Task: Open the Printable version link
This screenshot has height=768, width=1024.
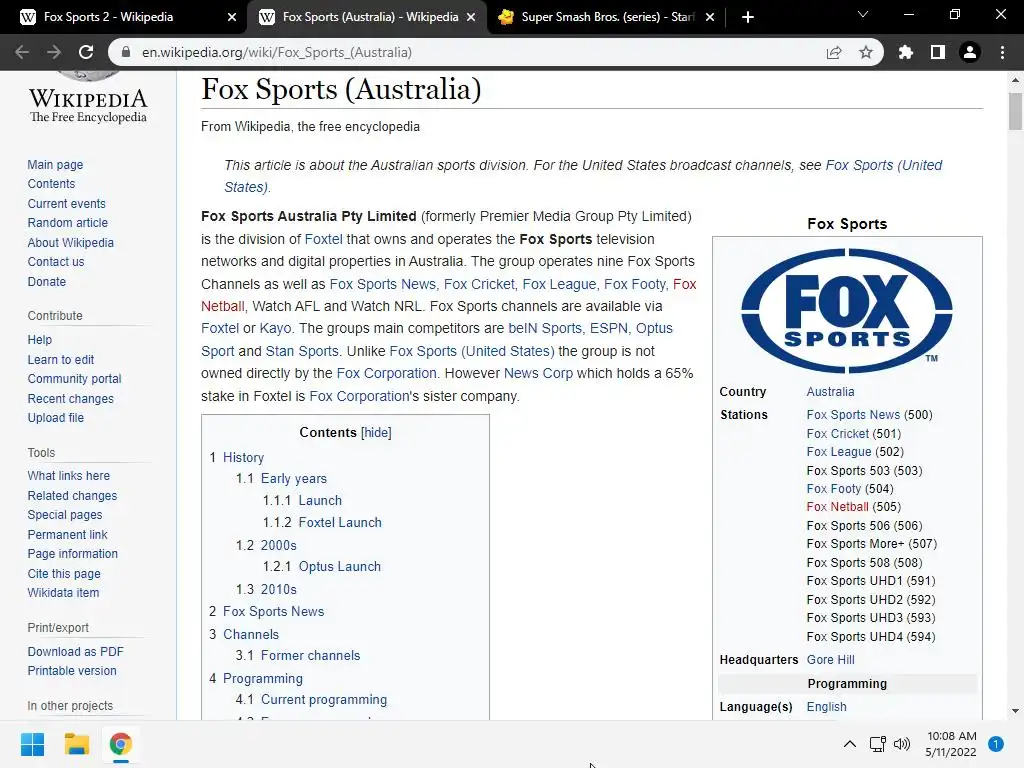Action: tap(72, 671)
